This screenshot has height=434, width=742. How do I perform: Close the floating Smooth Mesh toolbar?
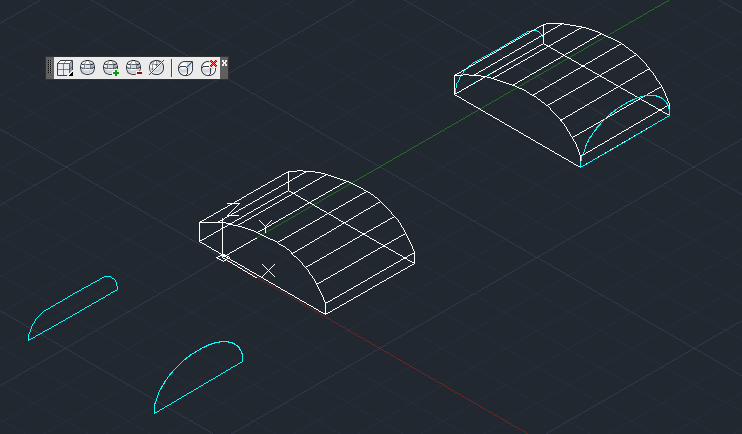[224, 62]
